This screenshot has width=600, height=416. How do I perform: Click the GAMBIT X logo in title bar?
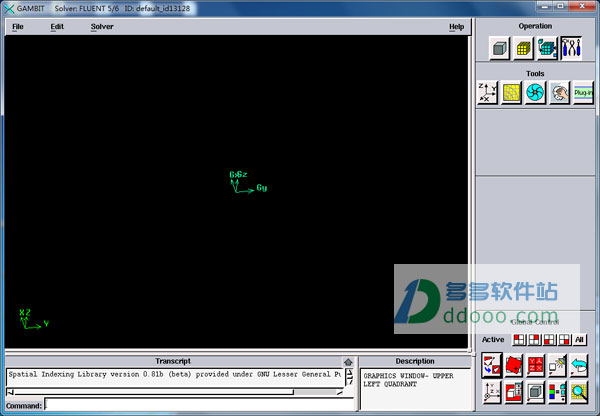coord(8,8)
